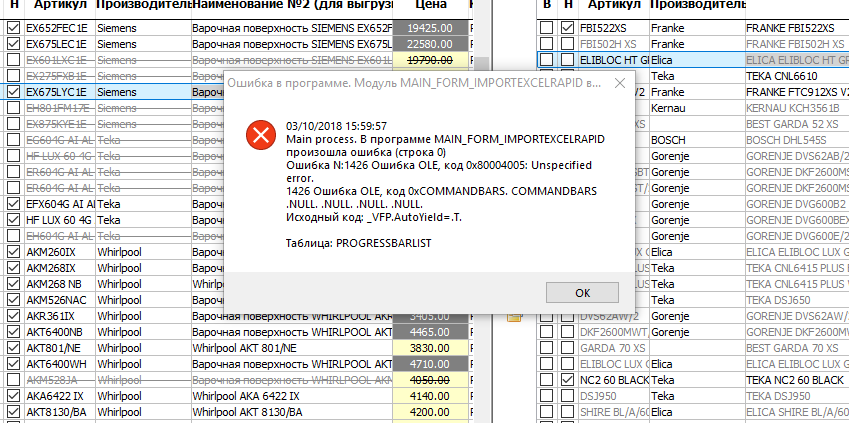
Task: Check column В checkbox for FBI522XS
Action: coord(547,28)
